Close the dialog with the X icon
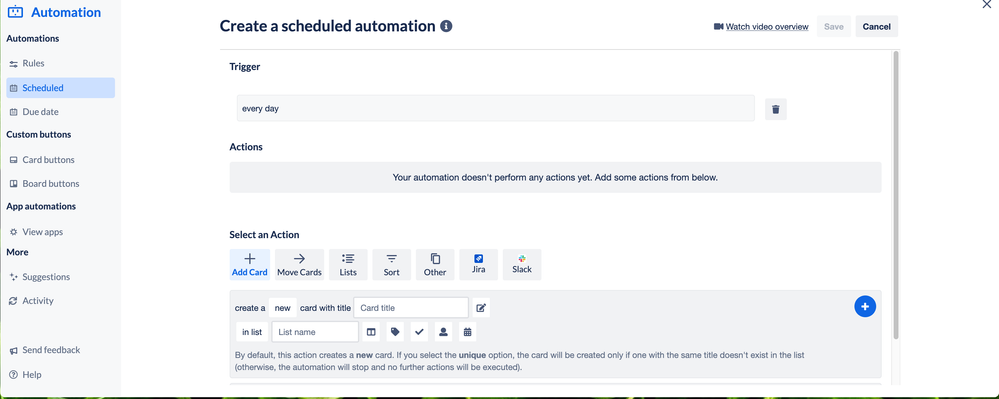This screenshot has height=399, width=999. coord(988,3)
